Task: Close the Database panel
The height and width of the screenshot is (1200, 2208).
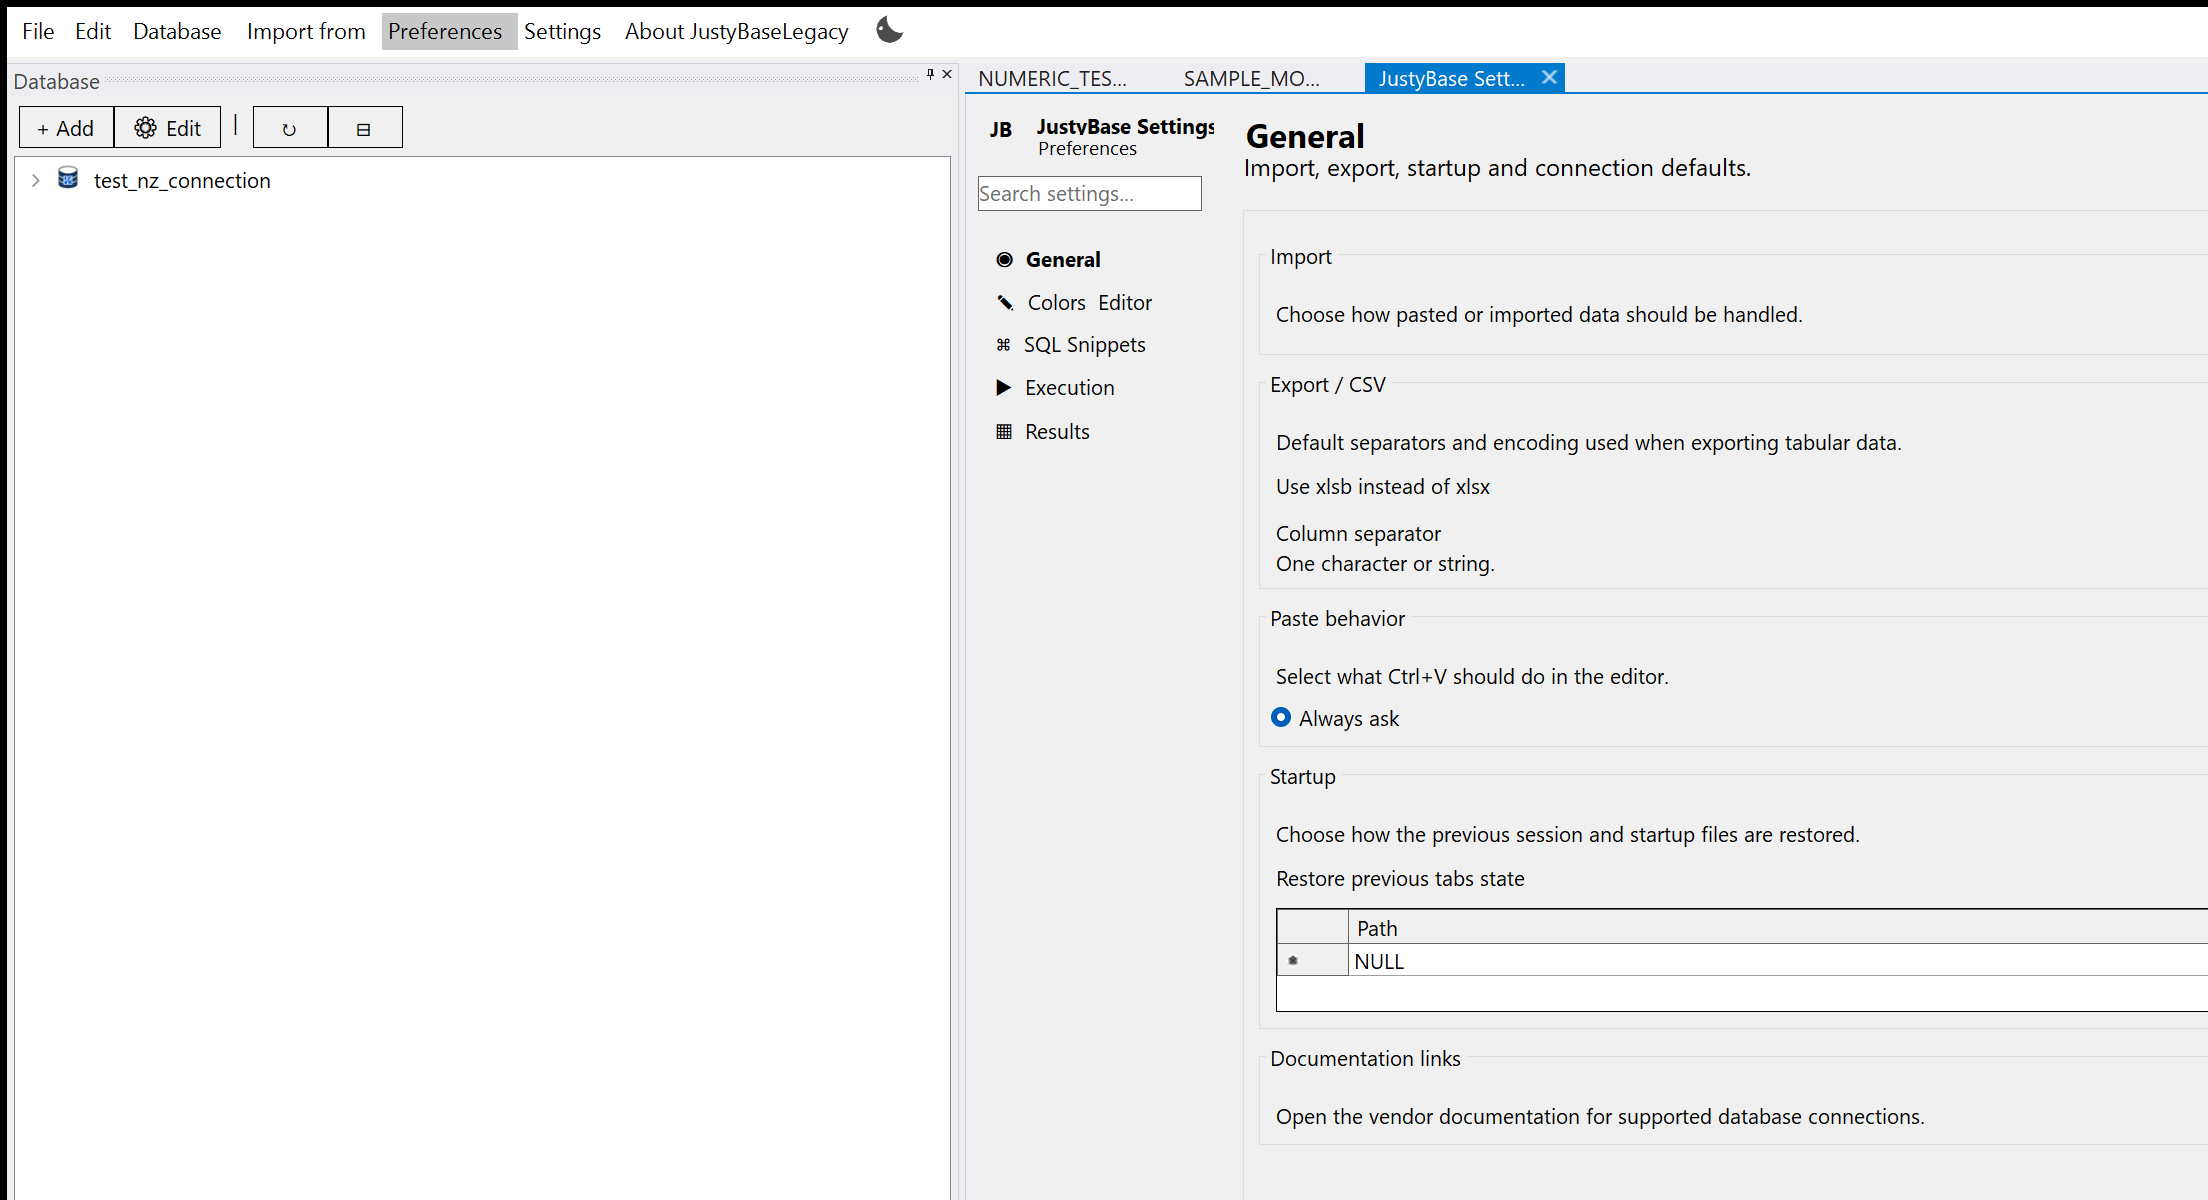Action: click(x=947, y=74)
